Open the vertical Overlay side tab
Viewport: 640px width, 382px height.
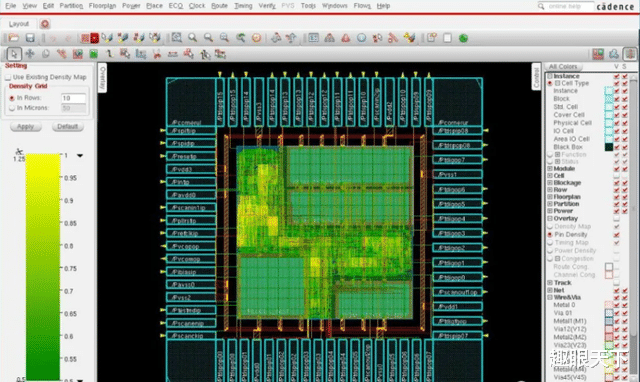(x=102, y=77)
